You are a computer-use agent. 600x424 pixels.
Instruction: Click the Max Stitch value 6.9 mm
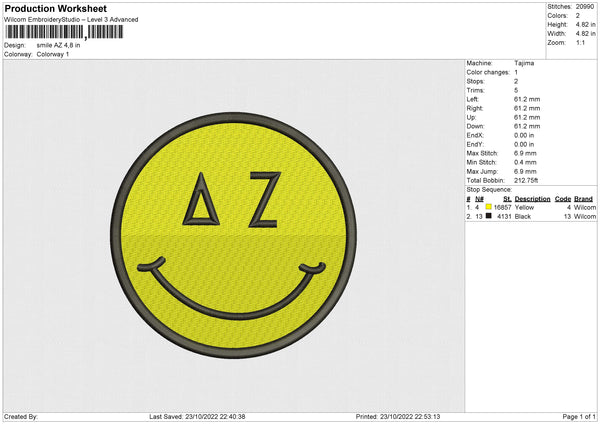coord(525,153)
